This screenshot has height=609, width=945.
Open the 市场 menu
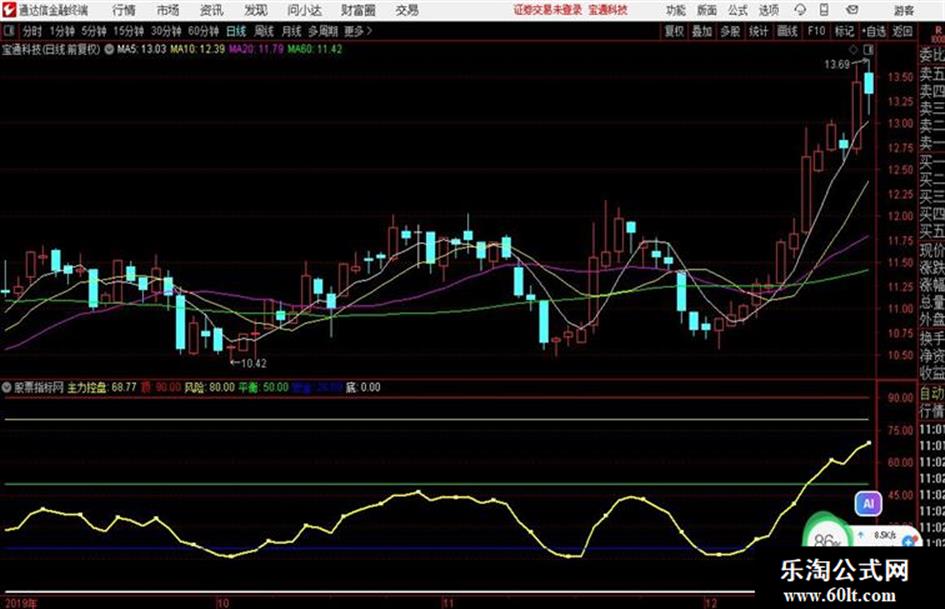[x=168, y=10]
